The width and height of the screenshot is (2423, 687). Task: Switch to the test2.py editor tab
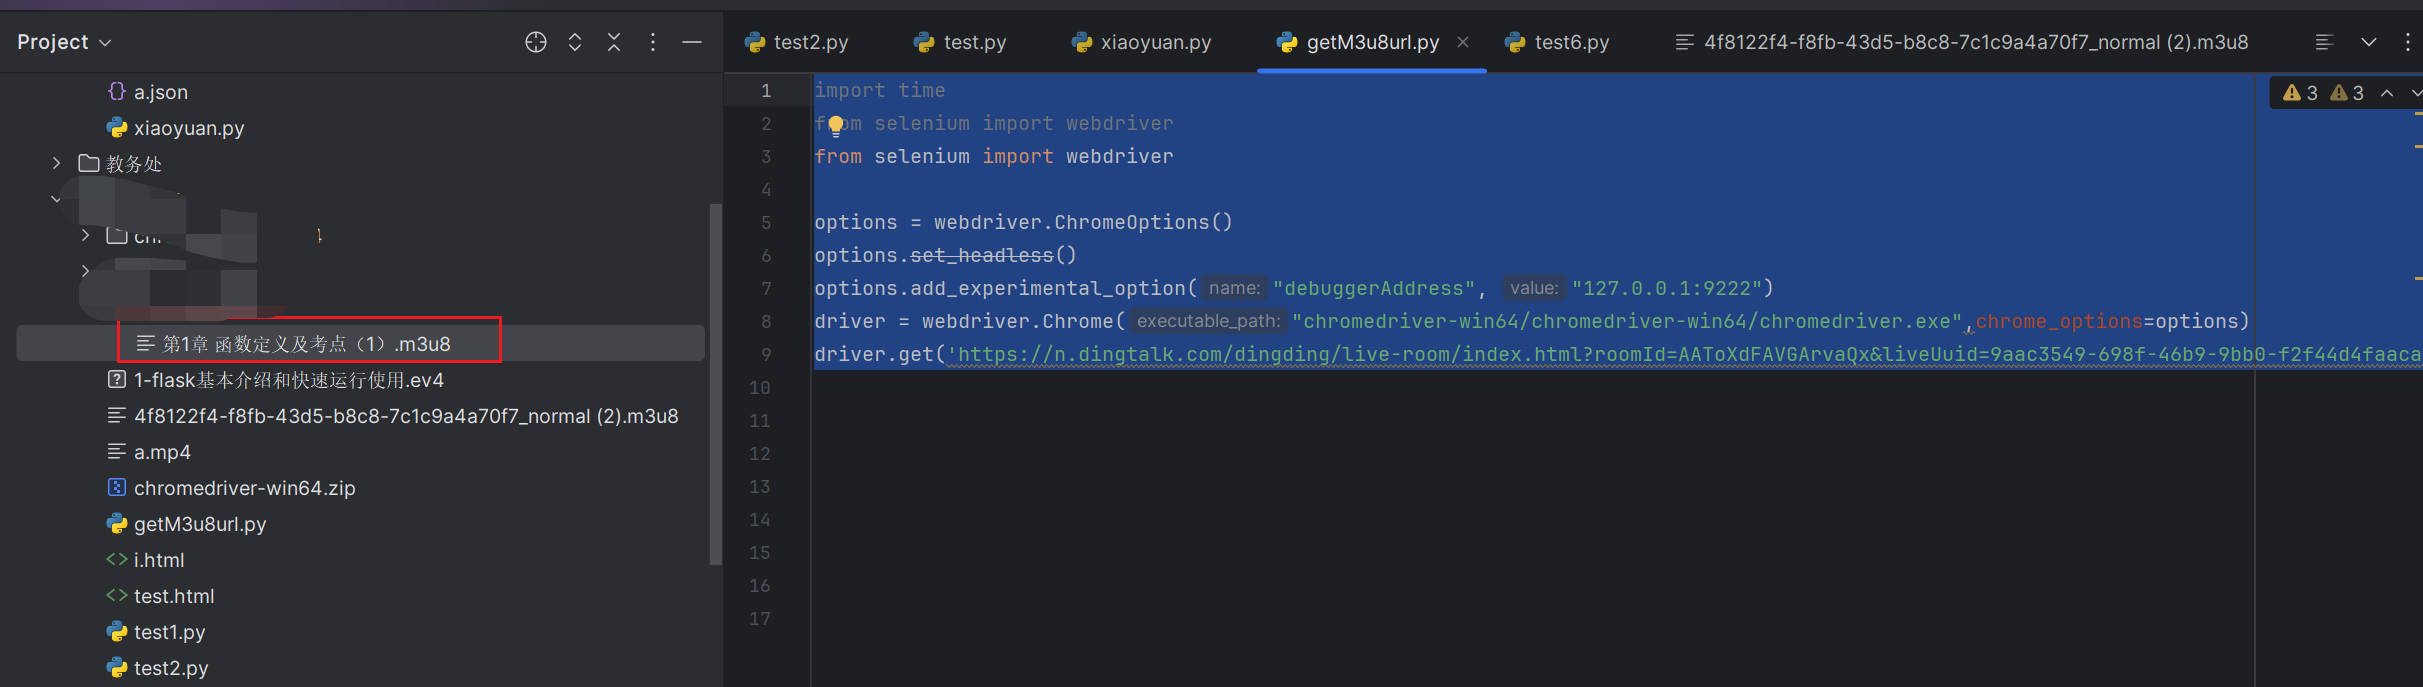[x=797, y=42]
